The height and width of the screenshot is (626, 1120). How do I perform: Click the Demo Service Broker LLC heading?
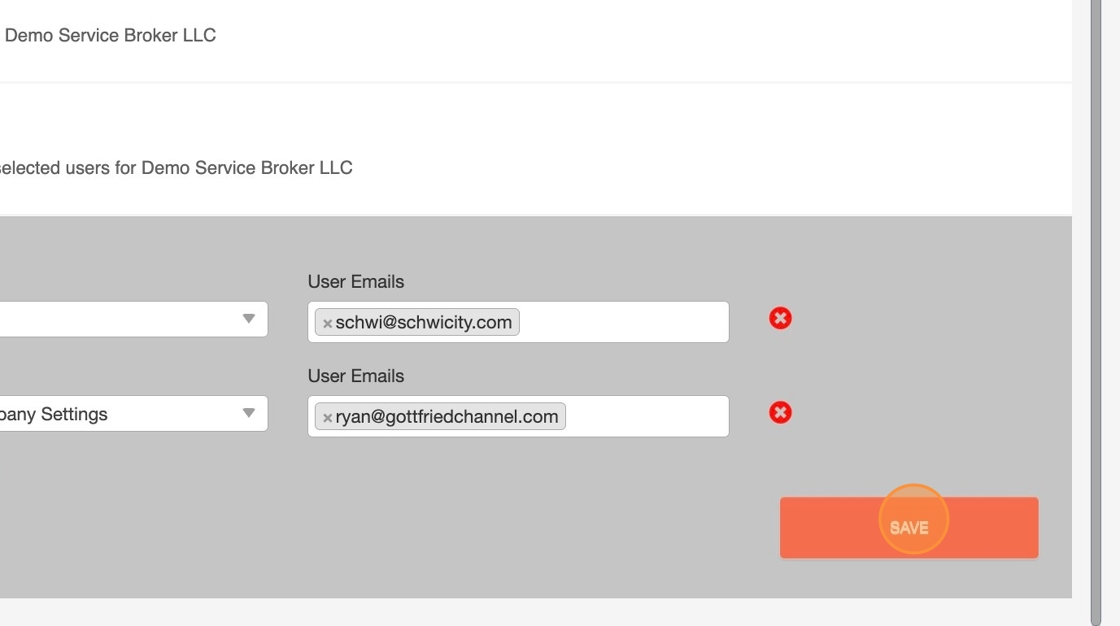pyautogui.click(x=110, y=35)
